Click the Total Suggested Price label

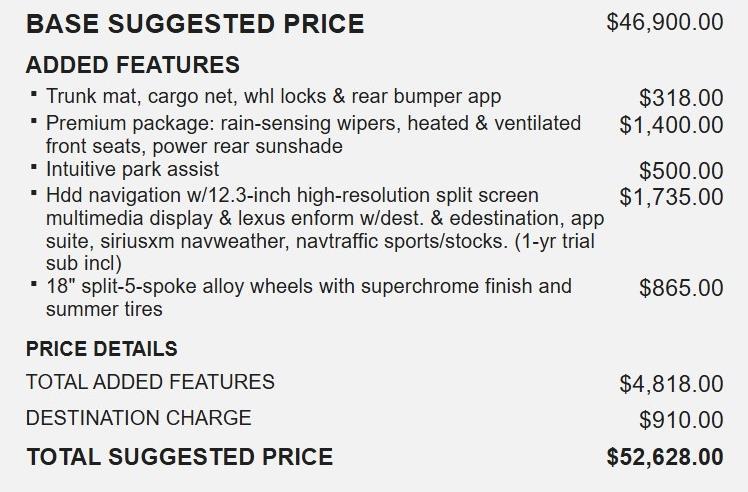pyautogui.click(x=179, y=457)
